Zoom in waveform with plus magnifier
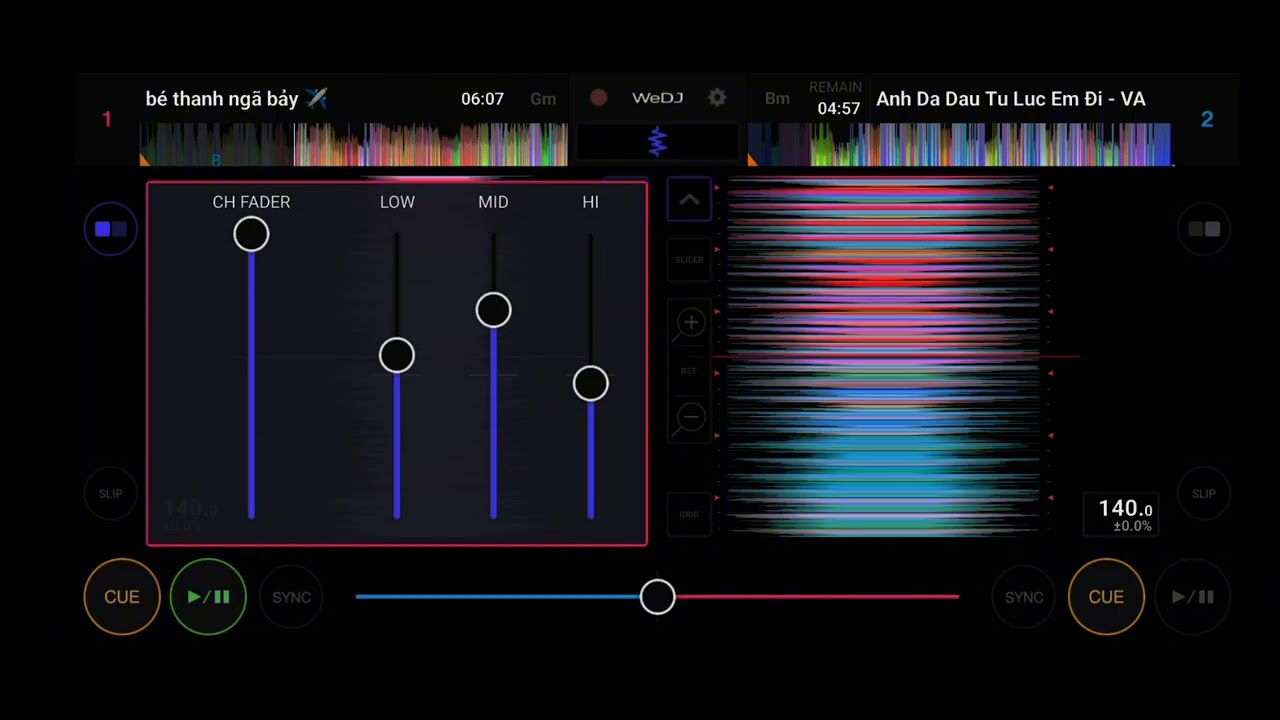Image resolution: width=1280 pixels, height=720 pixels. 690,323
